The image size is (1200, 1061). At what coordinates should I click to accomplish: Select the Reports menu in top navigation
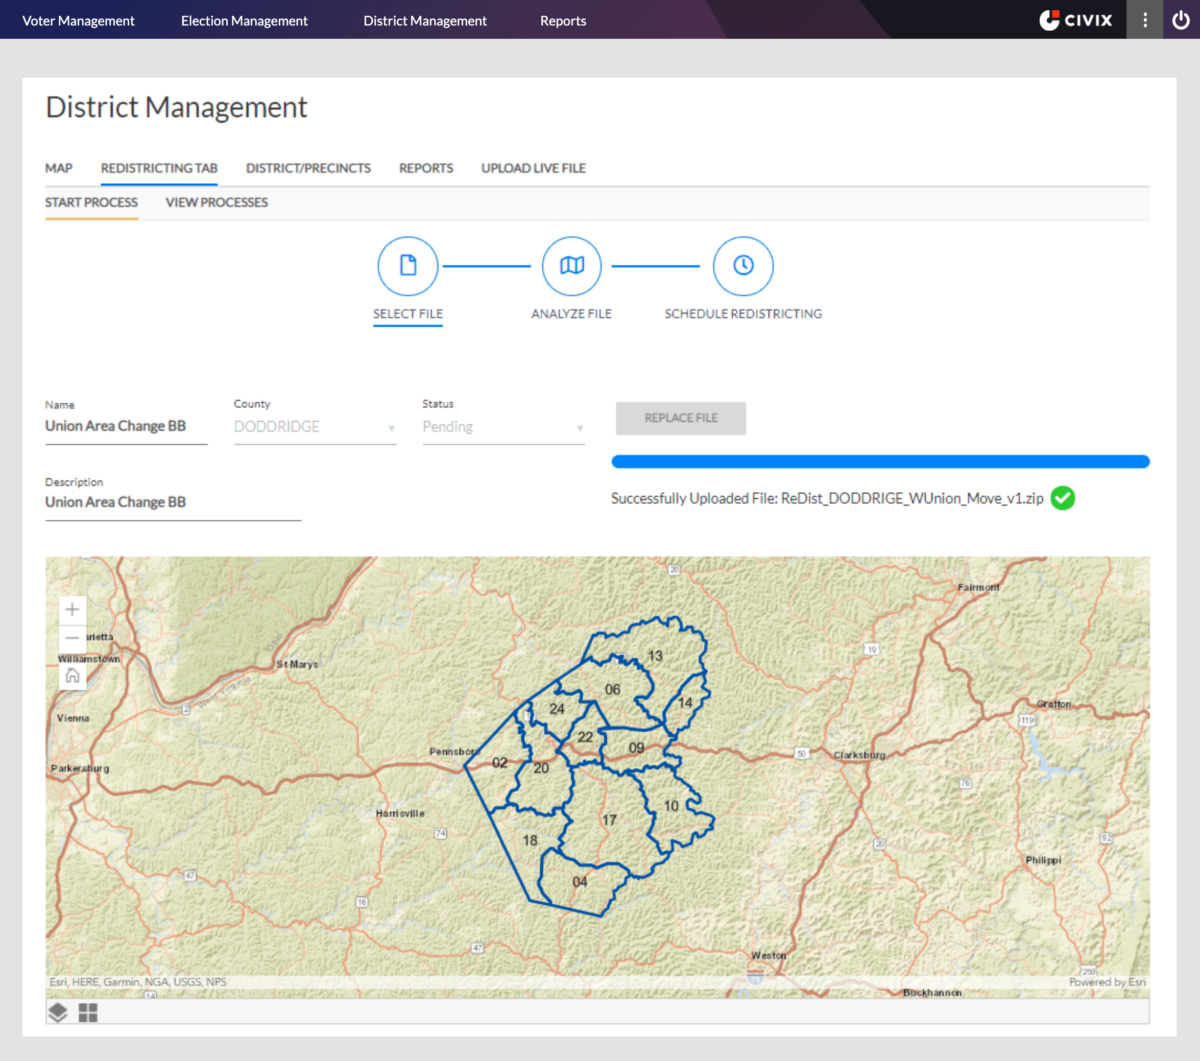point(563,19)
